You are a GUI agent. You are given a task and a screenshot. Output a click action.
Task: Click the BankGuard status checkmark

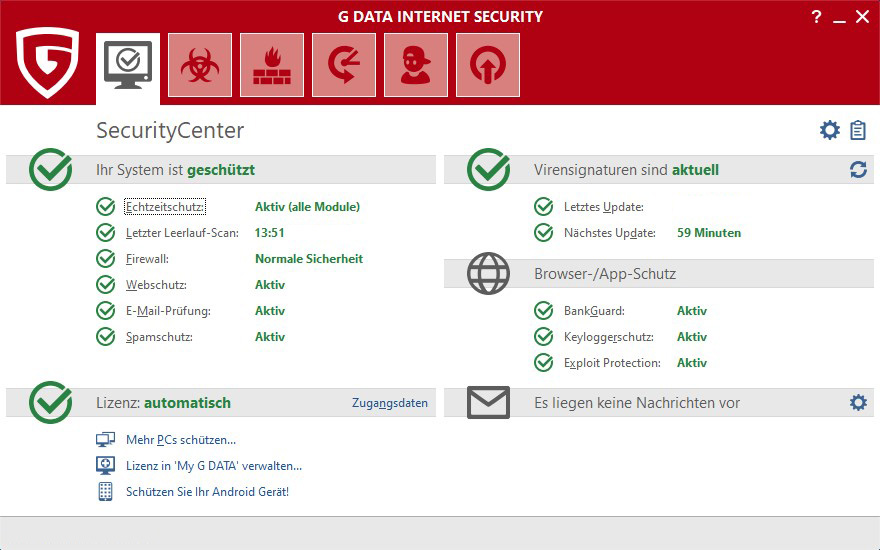pos(544,311)
